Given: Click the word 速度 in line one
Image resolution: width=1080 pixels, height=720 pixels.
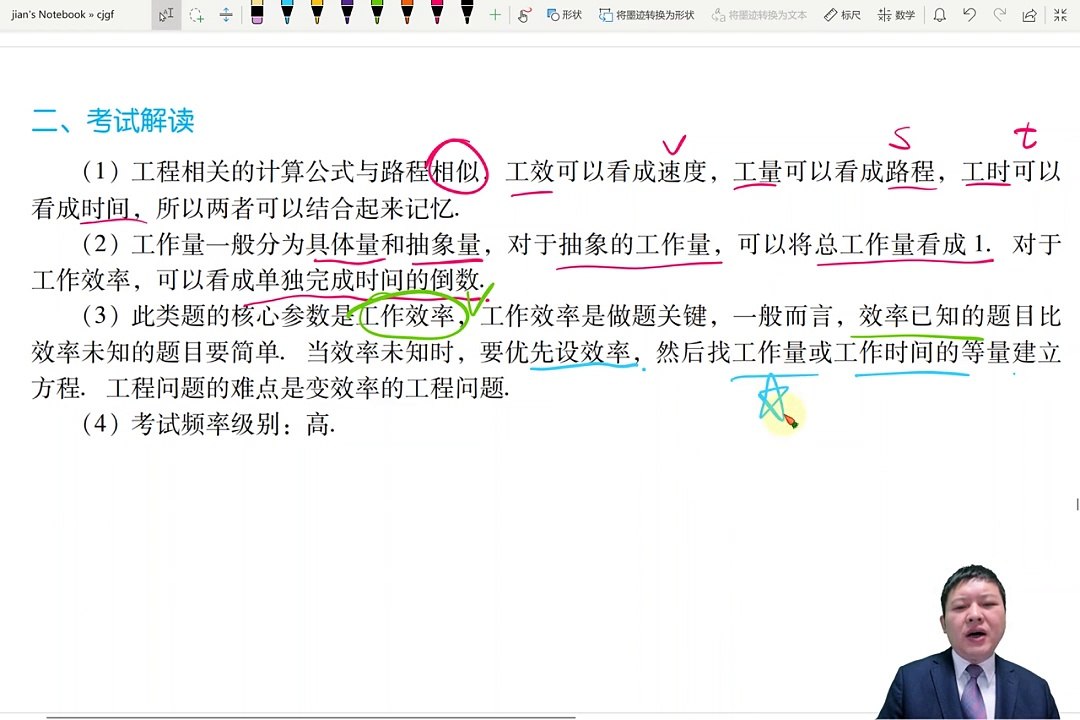Looking at the screenshot, I should [x=682, y=171].
